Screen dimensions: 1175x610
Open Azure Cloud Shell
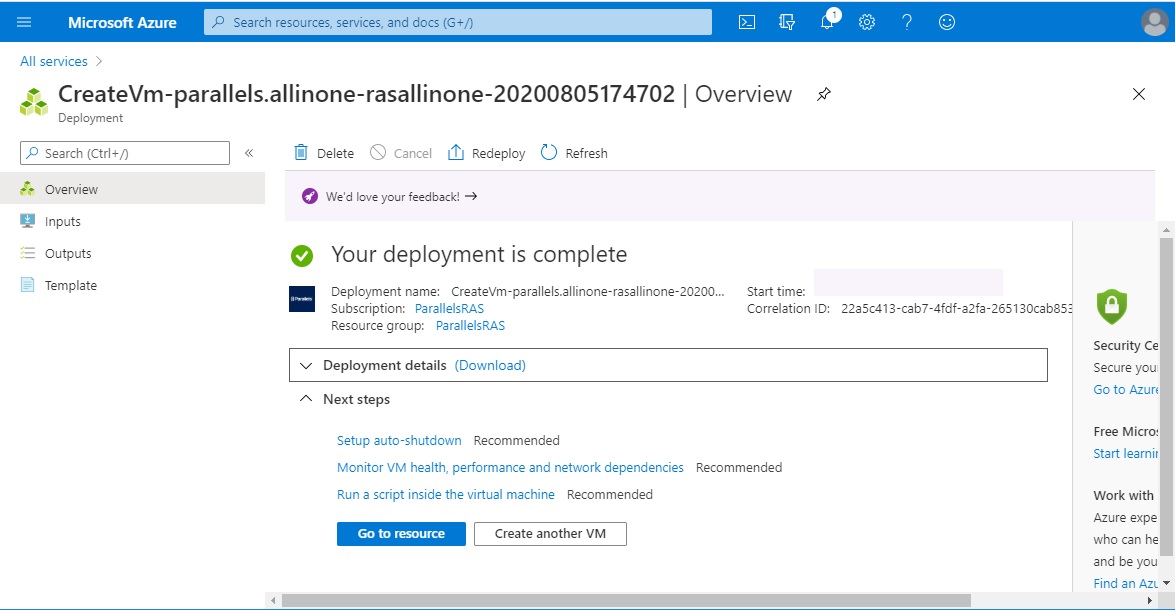pos(746,21)
